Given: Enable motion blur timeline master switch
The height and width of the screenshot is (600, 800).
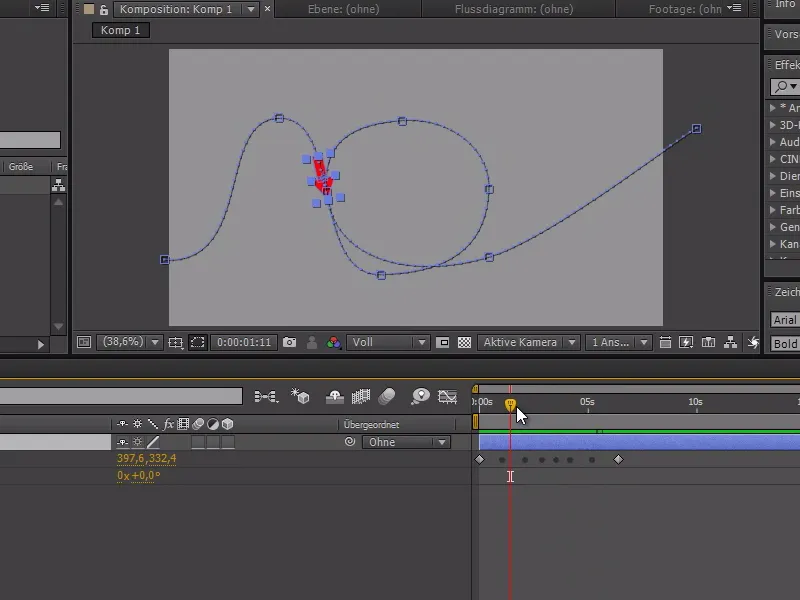Looking at the screenshot, I should click(x=387, y=396).
